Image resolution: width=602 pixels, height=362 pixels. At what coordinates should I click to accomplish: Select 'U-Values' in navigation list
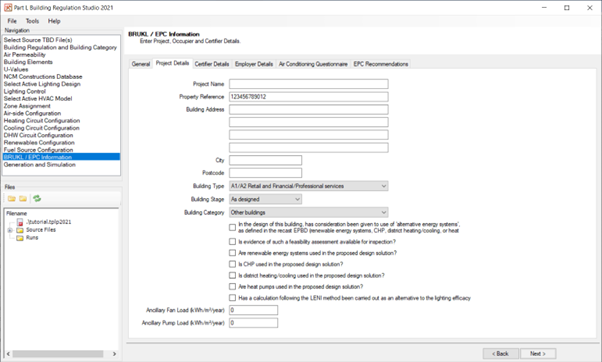16,69
